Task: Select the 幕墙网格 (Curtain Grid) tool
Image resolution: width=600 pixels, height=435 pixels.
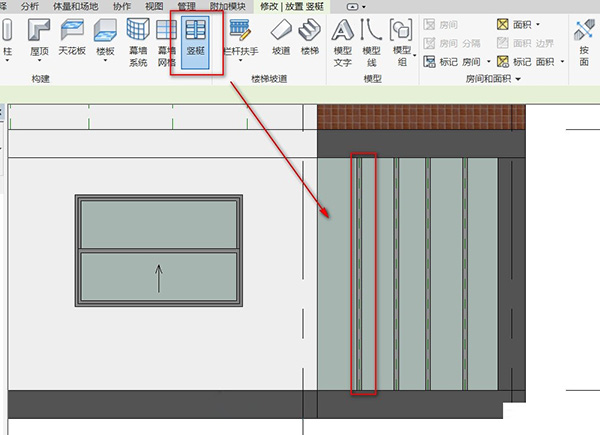Action: click(166, 42)
